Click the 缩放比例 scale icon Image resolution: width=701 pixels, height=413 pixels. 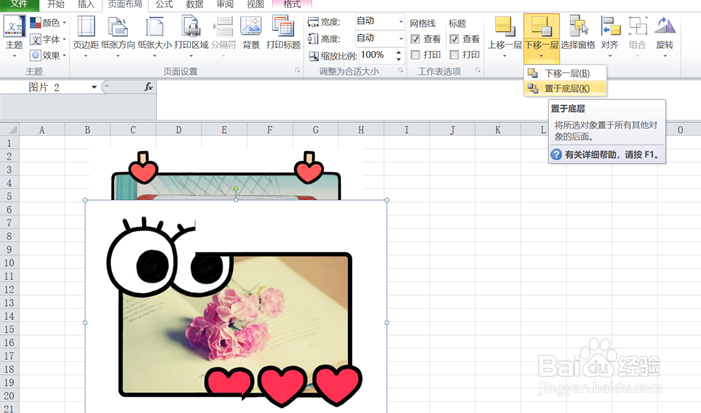click(313, 56)
